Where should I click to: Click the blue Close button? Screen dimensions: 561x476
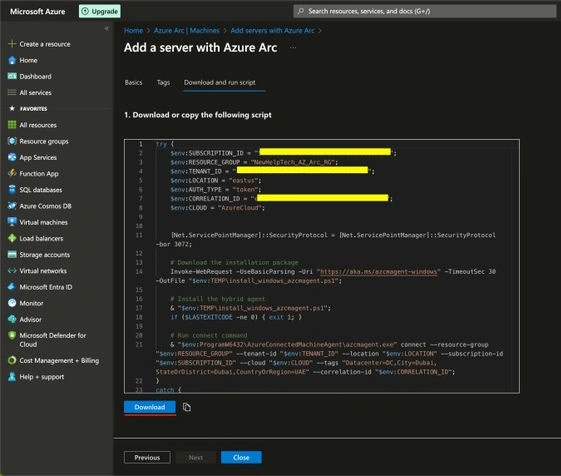click(x=241, y=458)
